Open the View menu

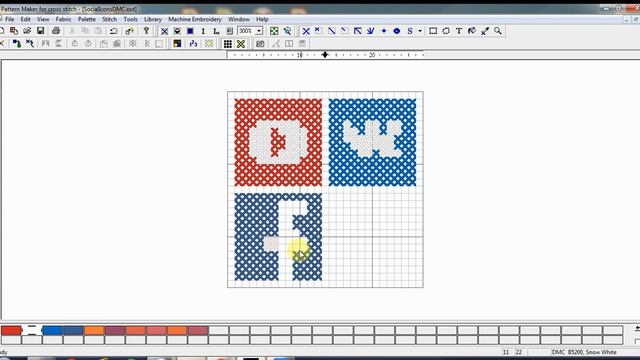point(43,19)
